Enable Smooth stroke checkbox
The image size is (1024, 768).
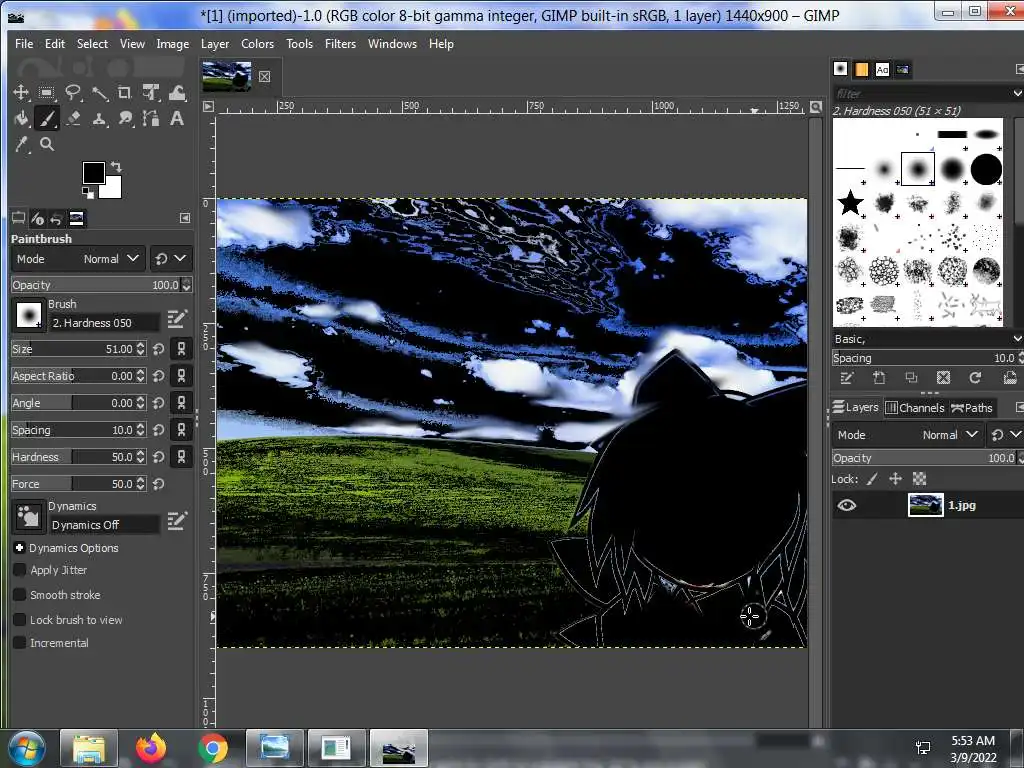[x=20, y=595]
